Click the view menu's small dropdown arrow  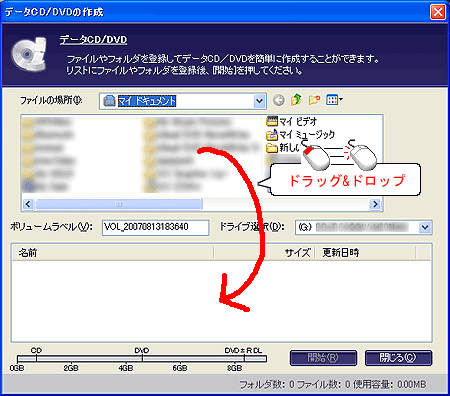[x=341, y=99]
